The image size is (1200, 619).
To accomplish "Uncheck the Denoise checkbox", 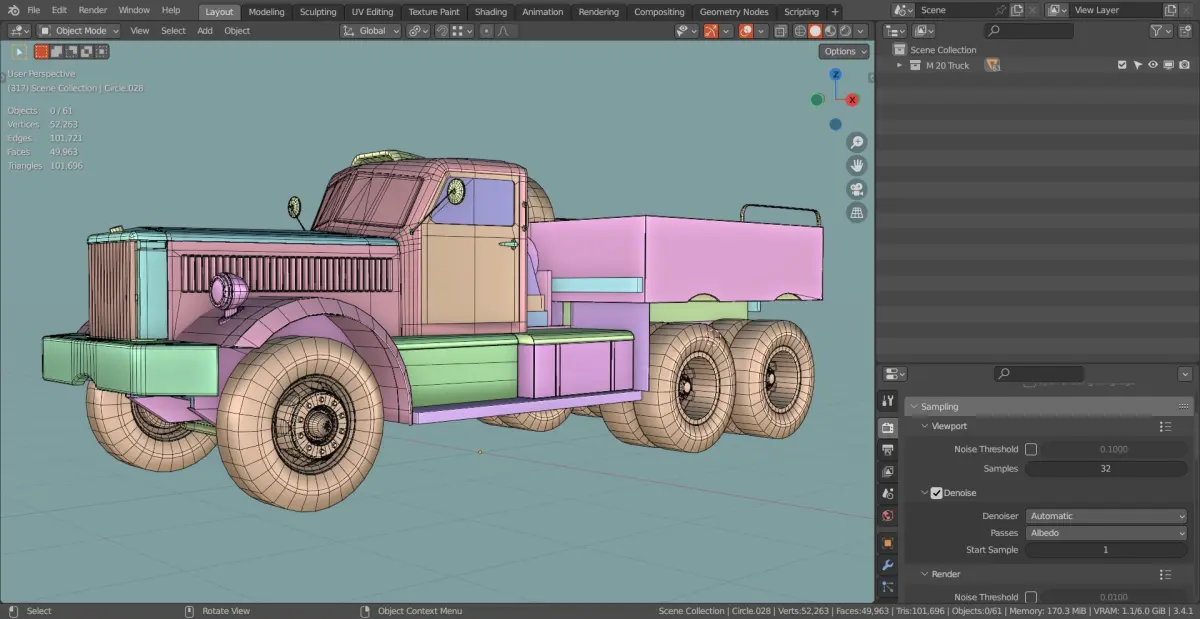I will point(937,493).
